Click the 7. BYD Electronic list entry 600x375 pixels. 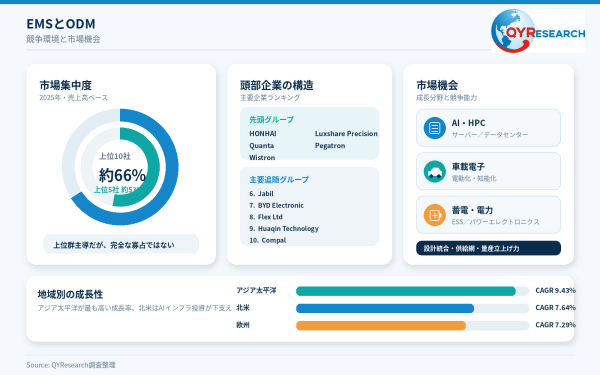(x=276, y=205)
